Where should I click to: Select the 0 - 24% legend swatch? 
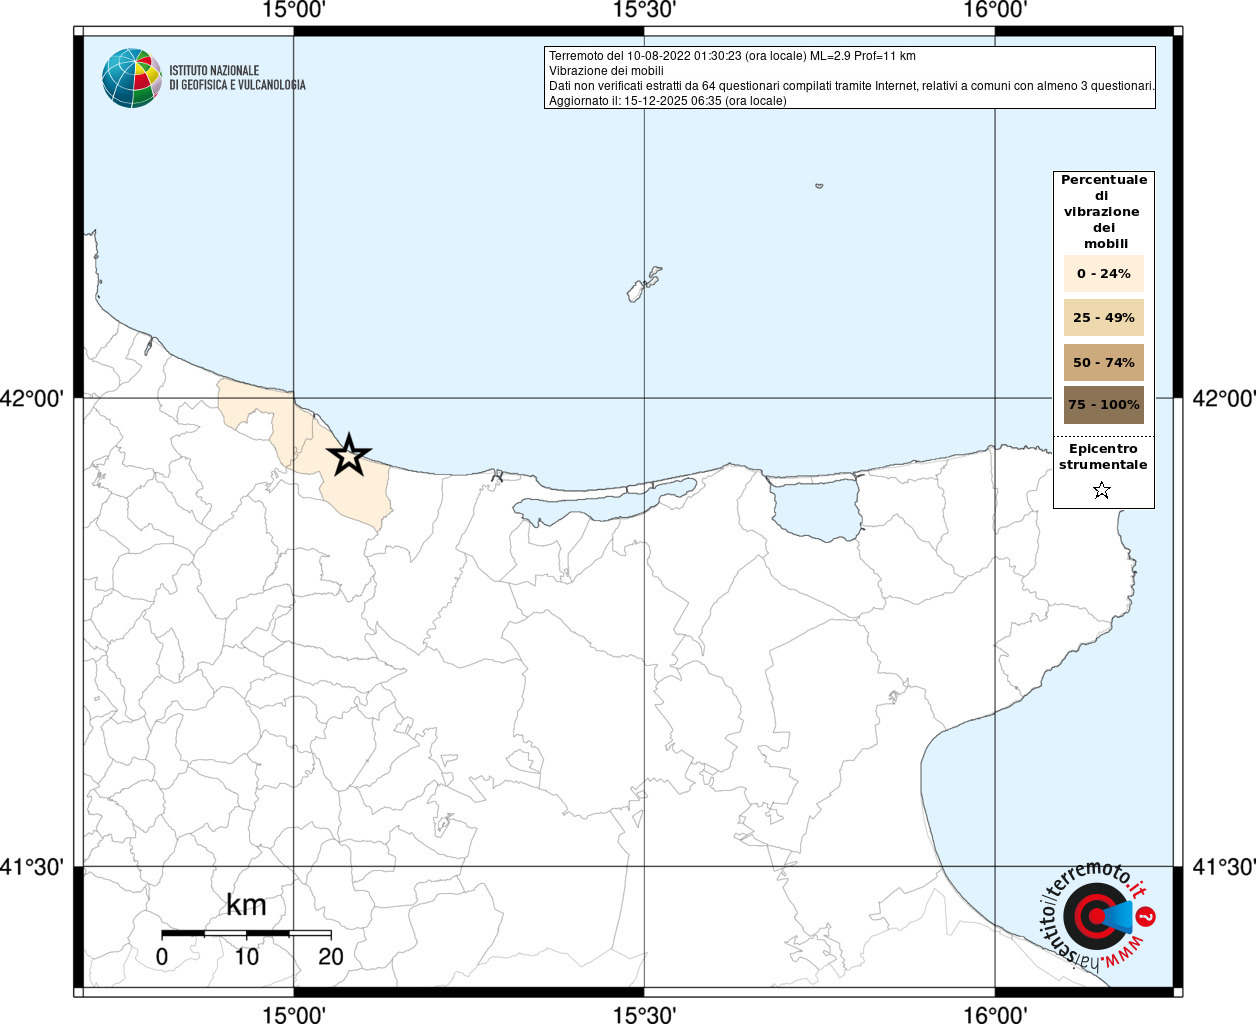click(1104, 273)
